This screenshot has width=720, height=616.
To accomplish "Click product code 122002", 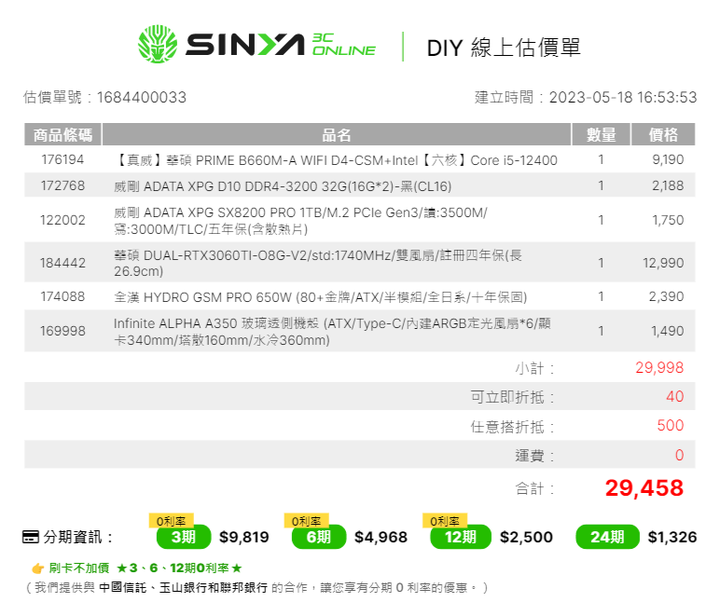I will [x=63, y=220].
